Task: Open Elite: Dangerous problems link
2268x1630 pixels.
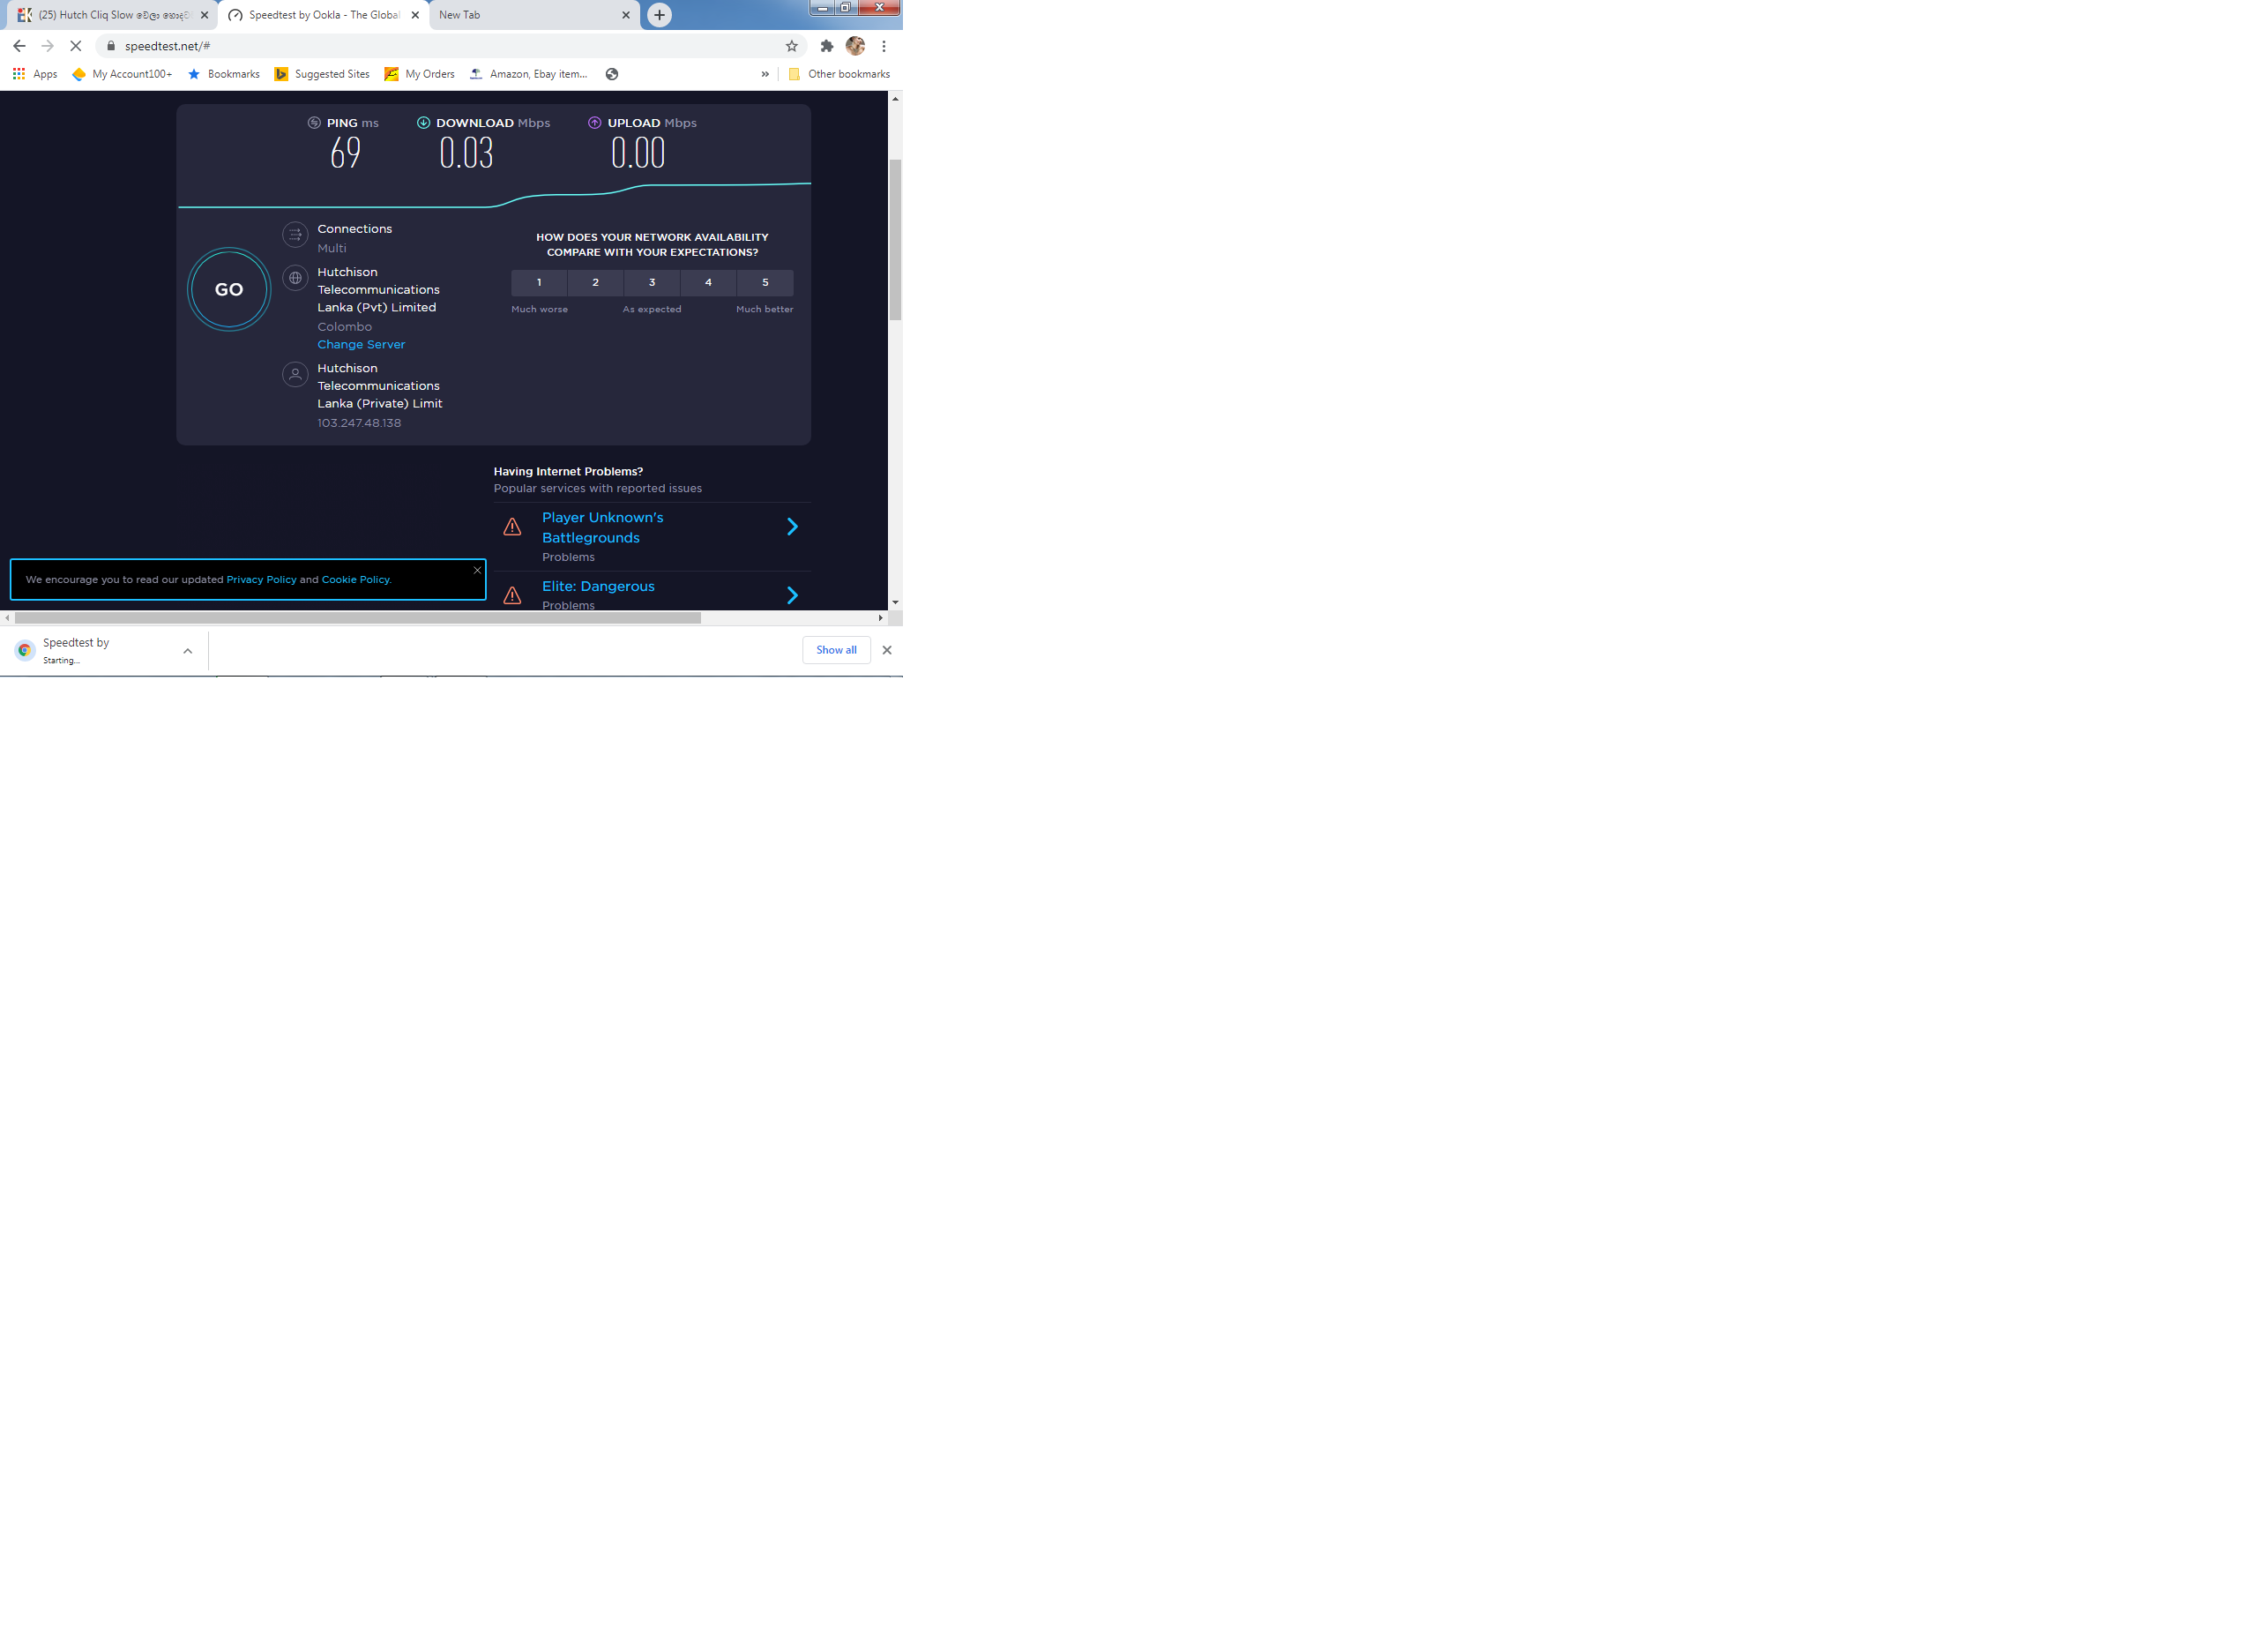Action: coord(598,586)
